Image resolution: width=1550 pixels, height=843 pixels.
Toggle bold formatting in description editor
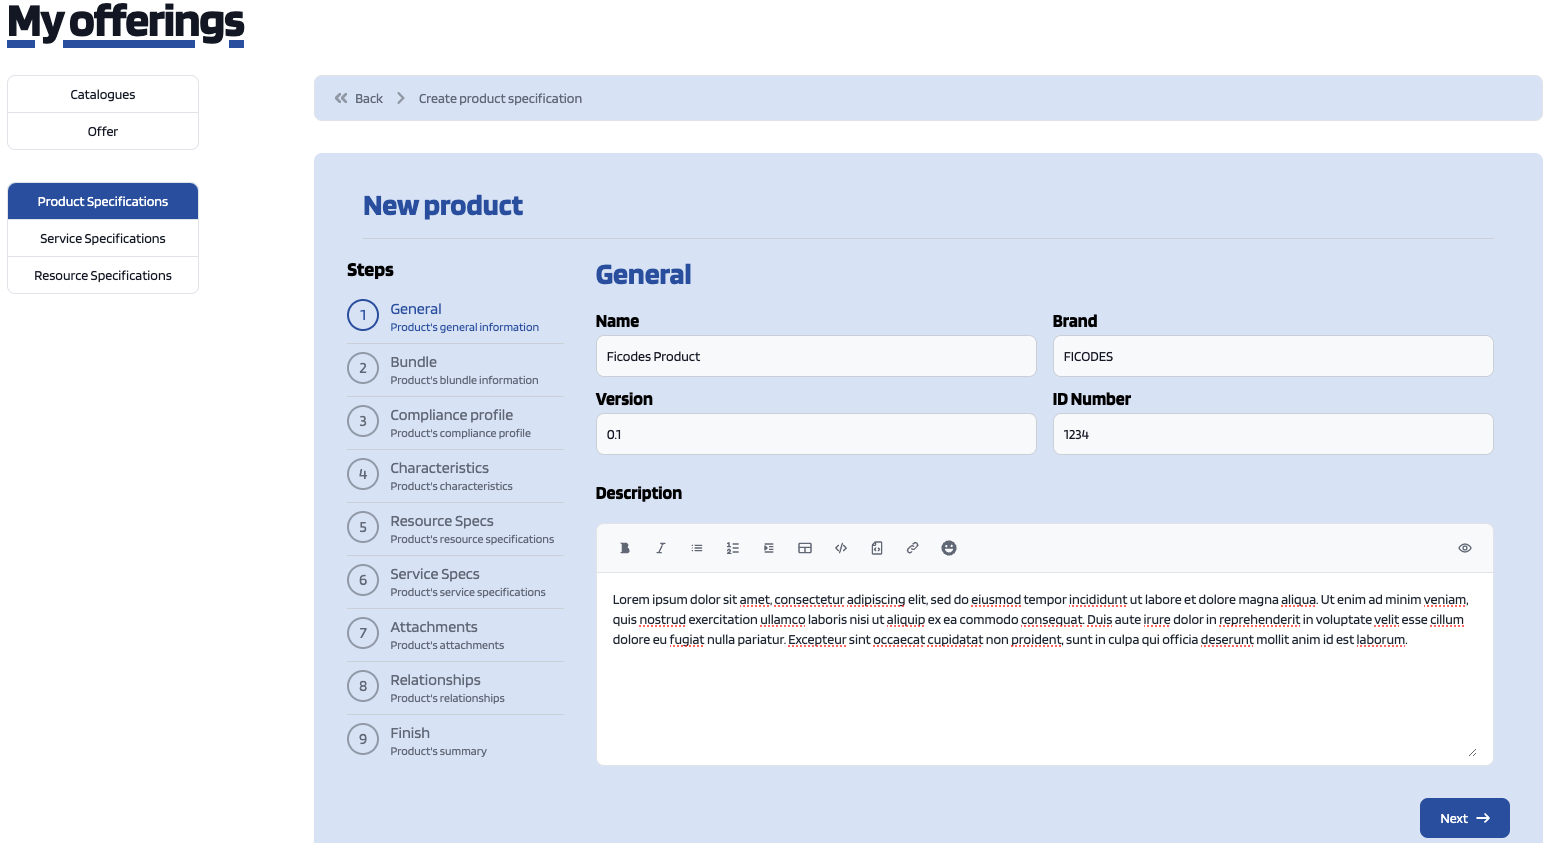pos(625,548)
